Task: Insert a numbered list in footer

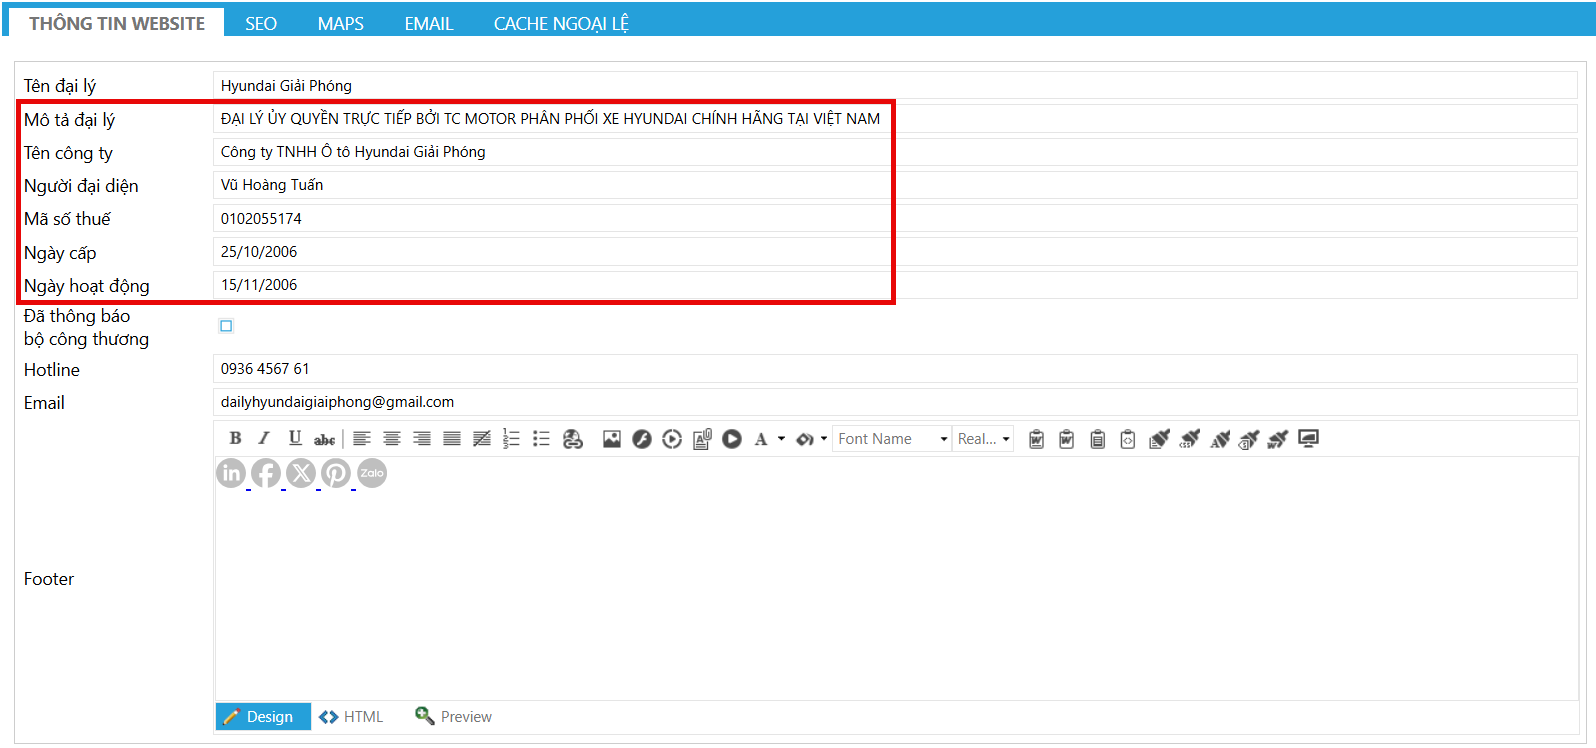Action: point(511,438)
